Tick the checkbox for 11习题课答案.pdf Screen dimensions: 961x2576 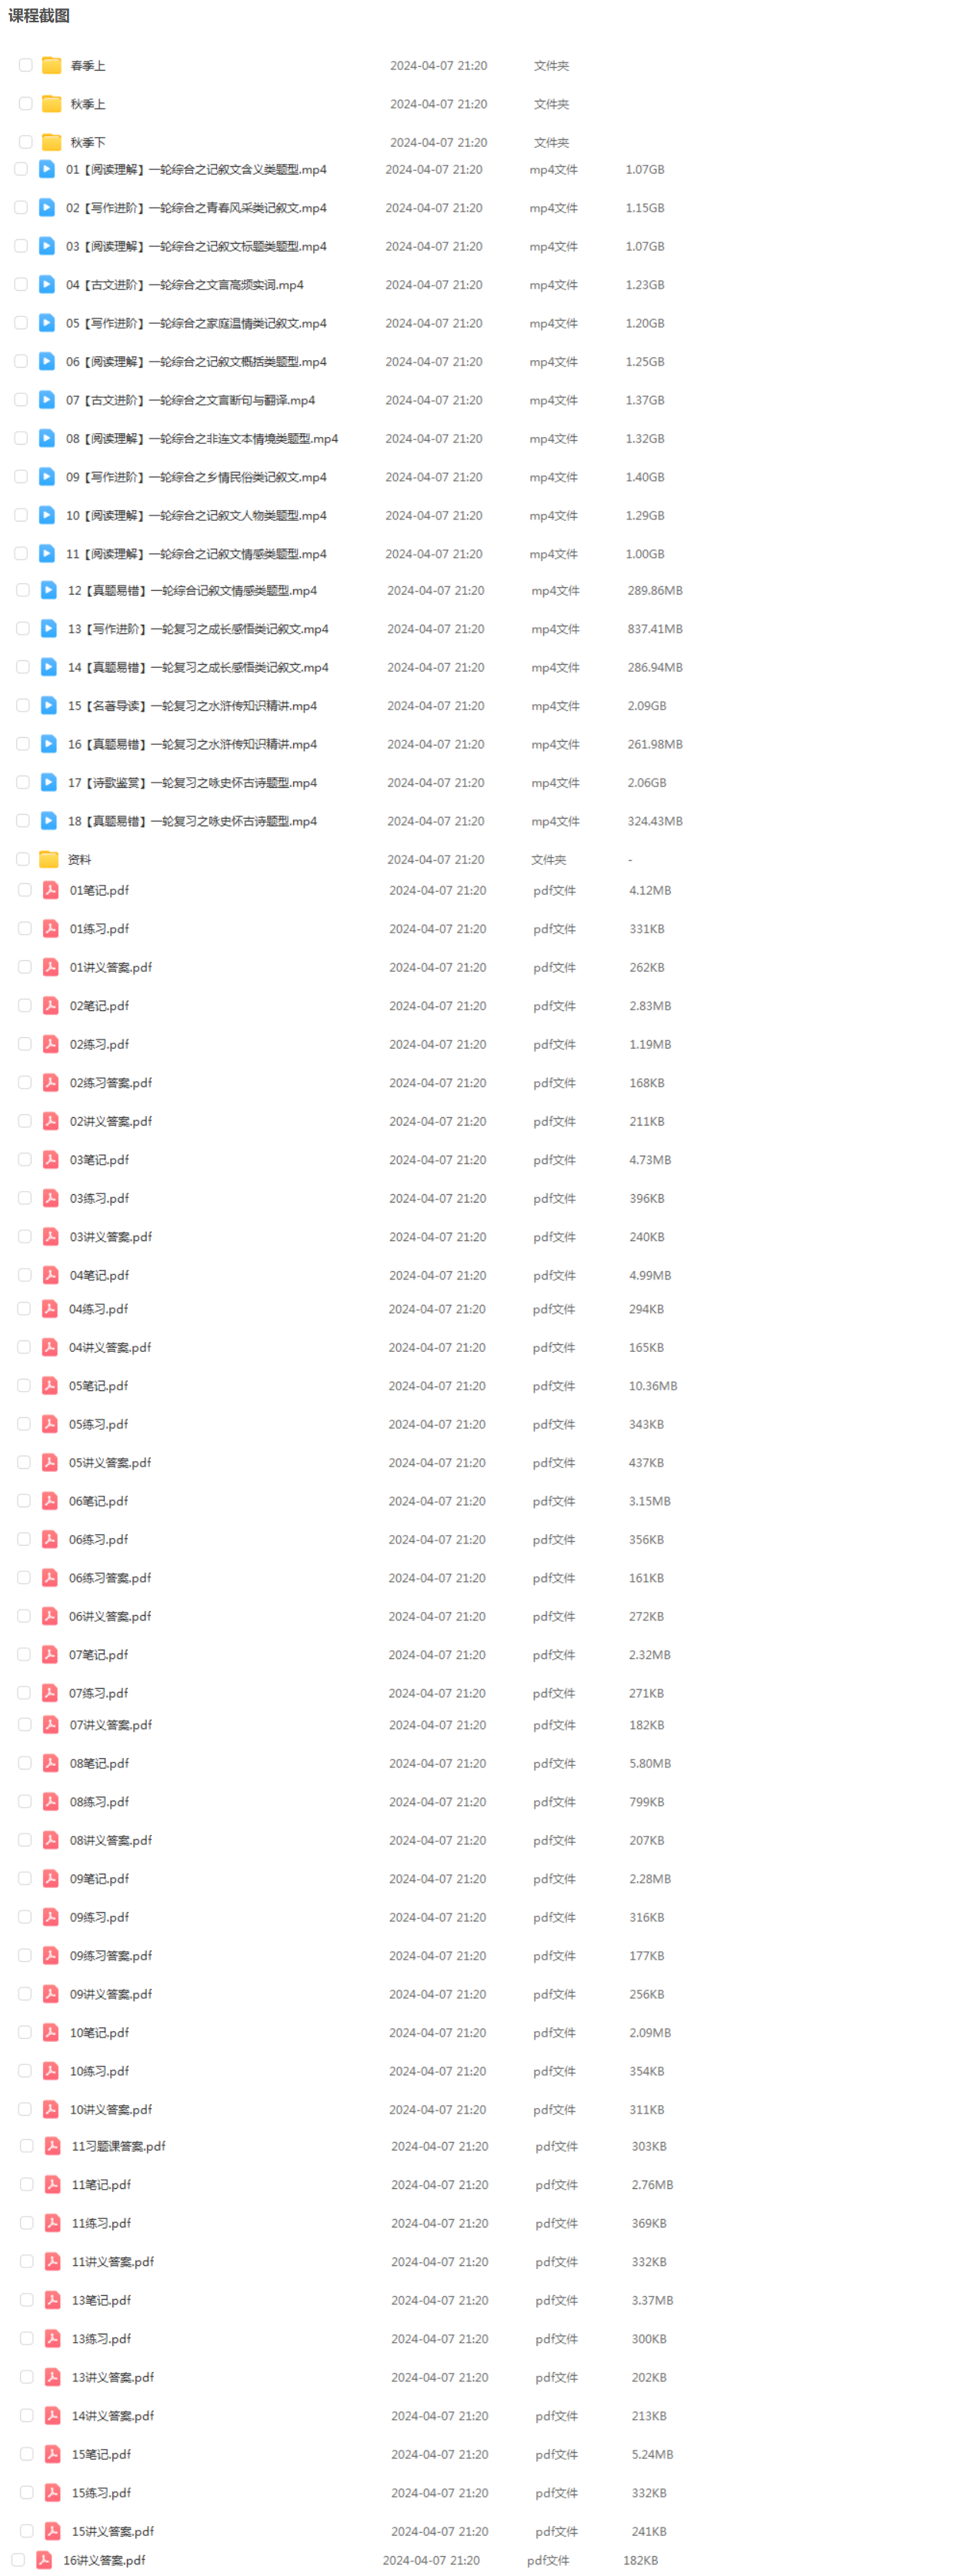pyautogui.click(x=27, y=2146)
